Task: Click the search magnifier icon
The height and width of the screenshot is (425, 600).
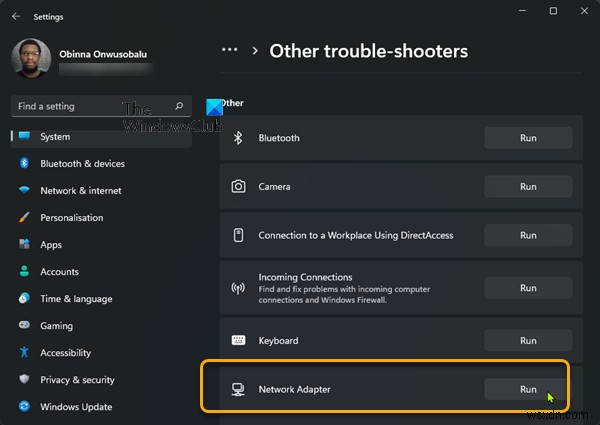Action: tap(179, 106)
